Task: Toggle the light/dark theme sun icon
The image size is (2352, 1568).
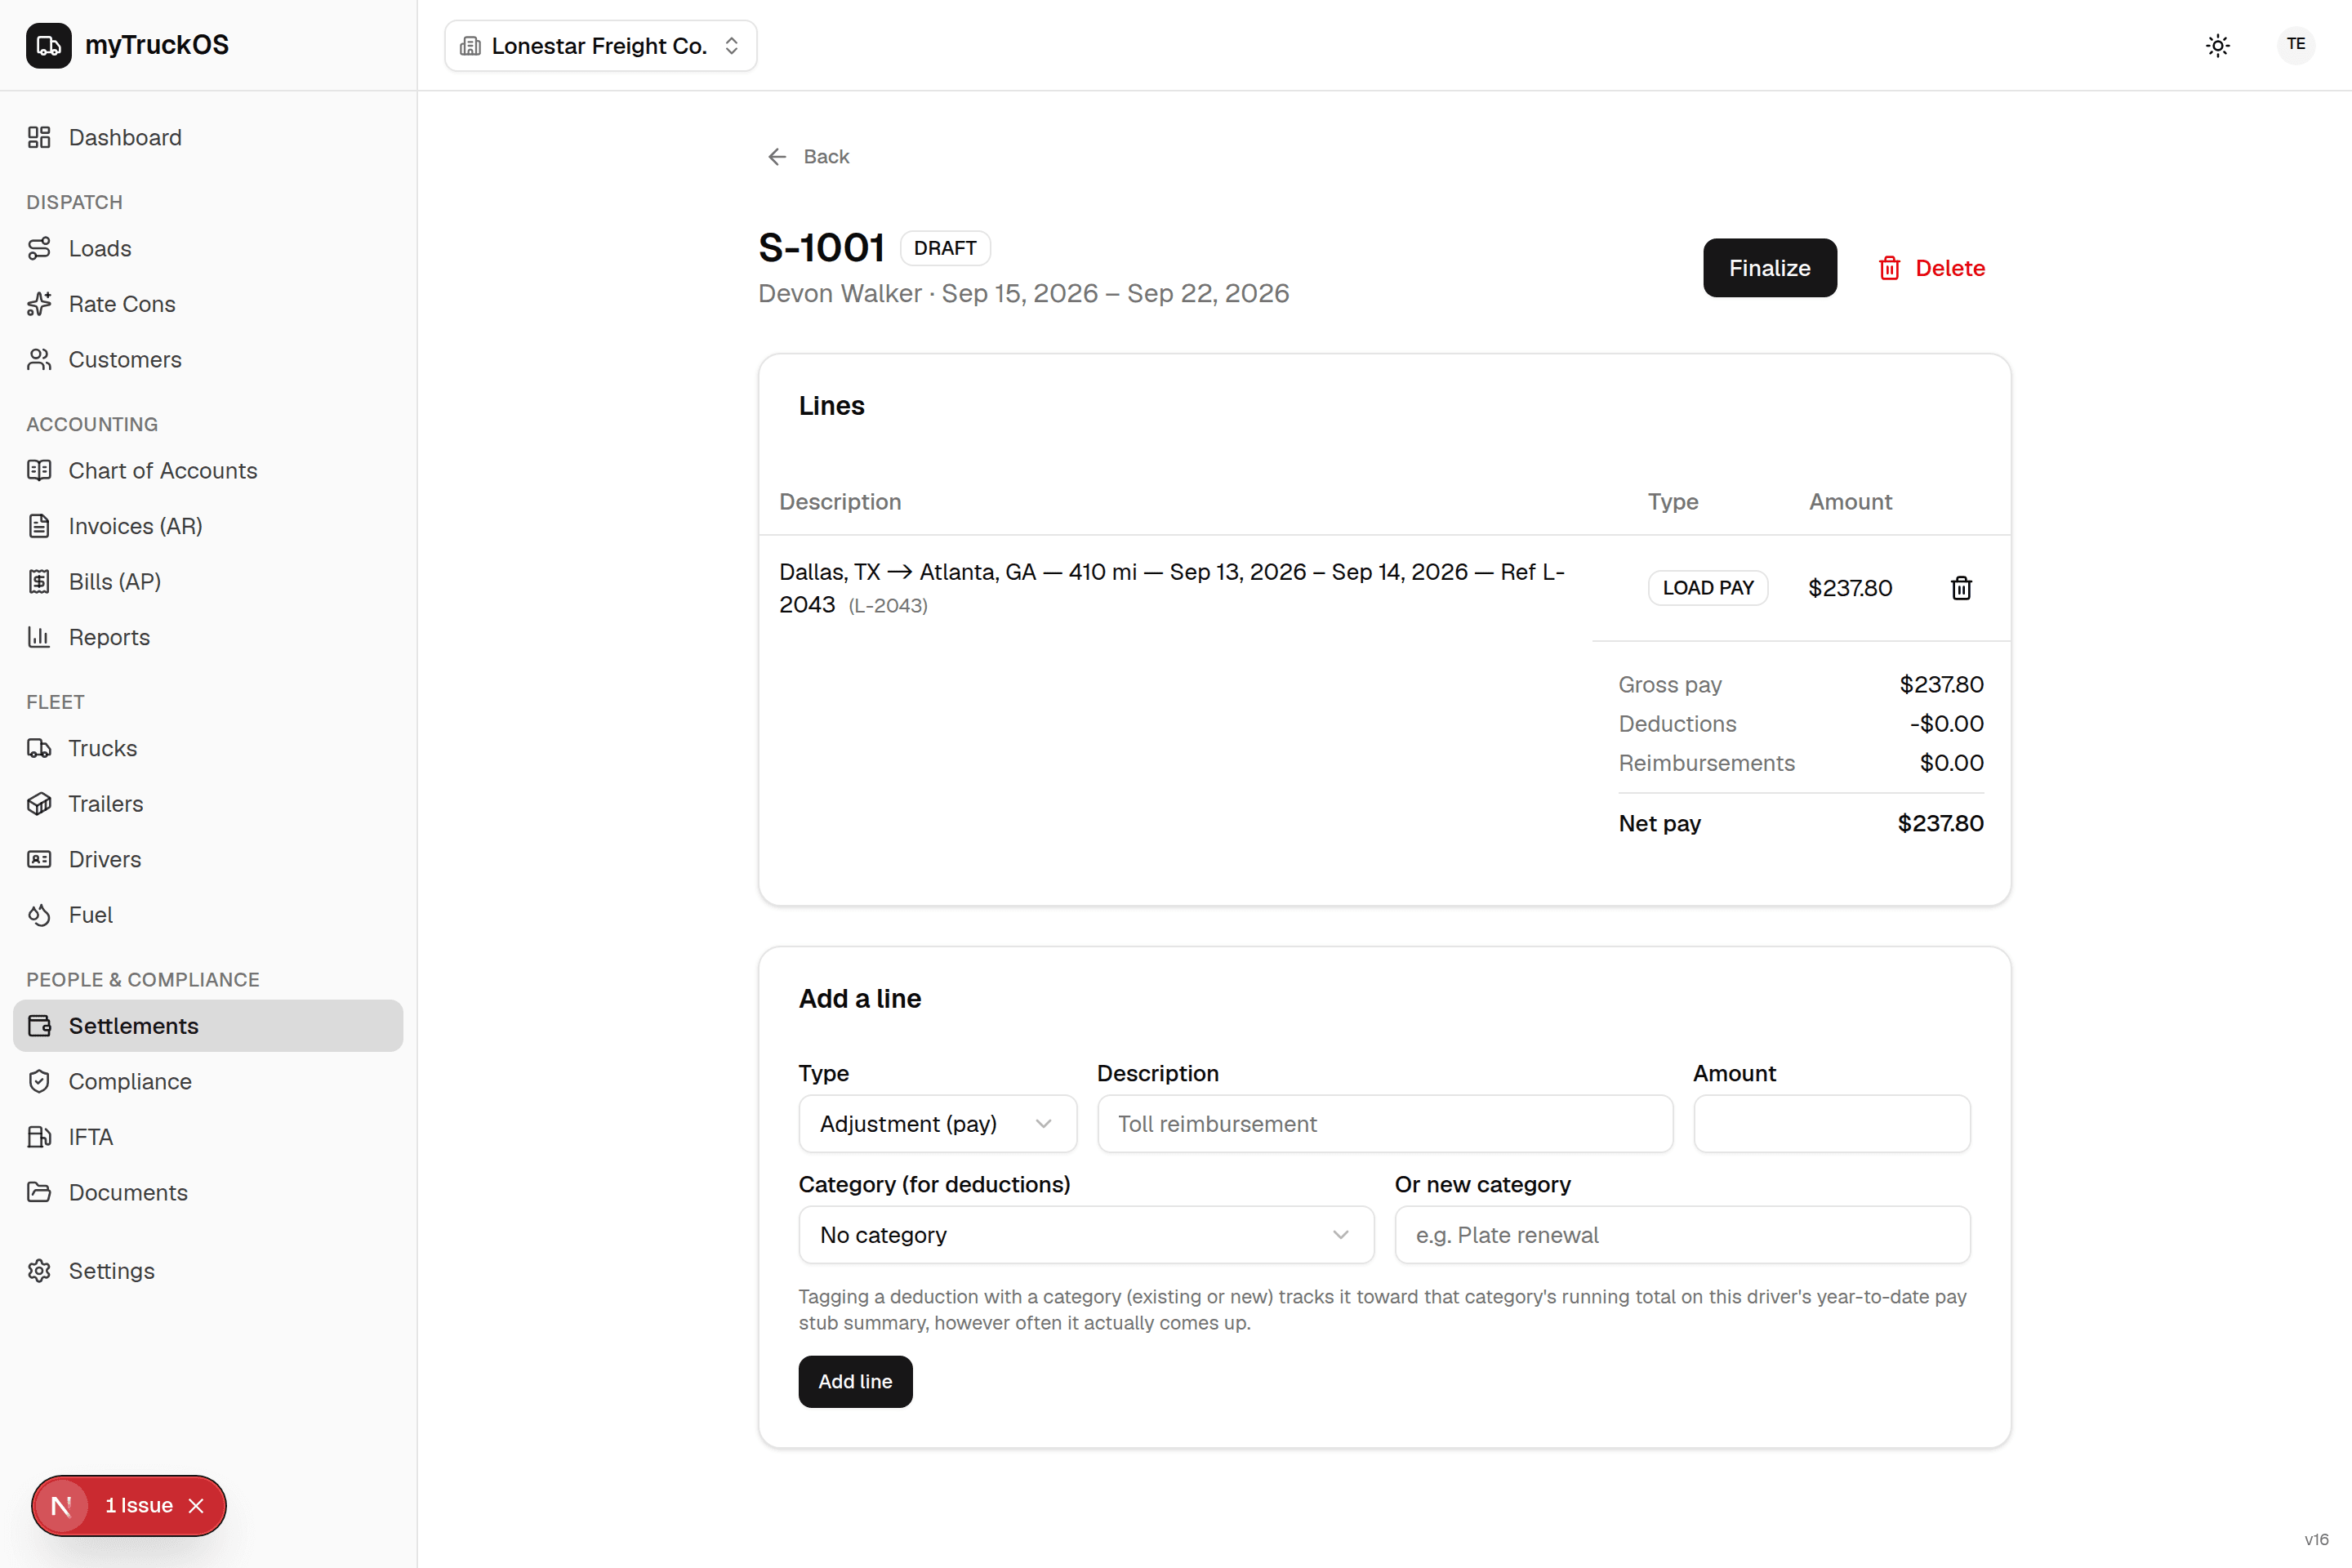Action: point(2217,45)
